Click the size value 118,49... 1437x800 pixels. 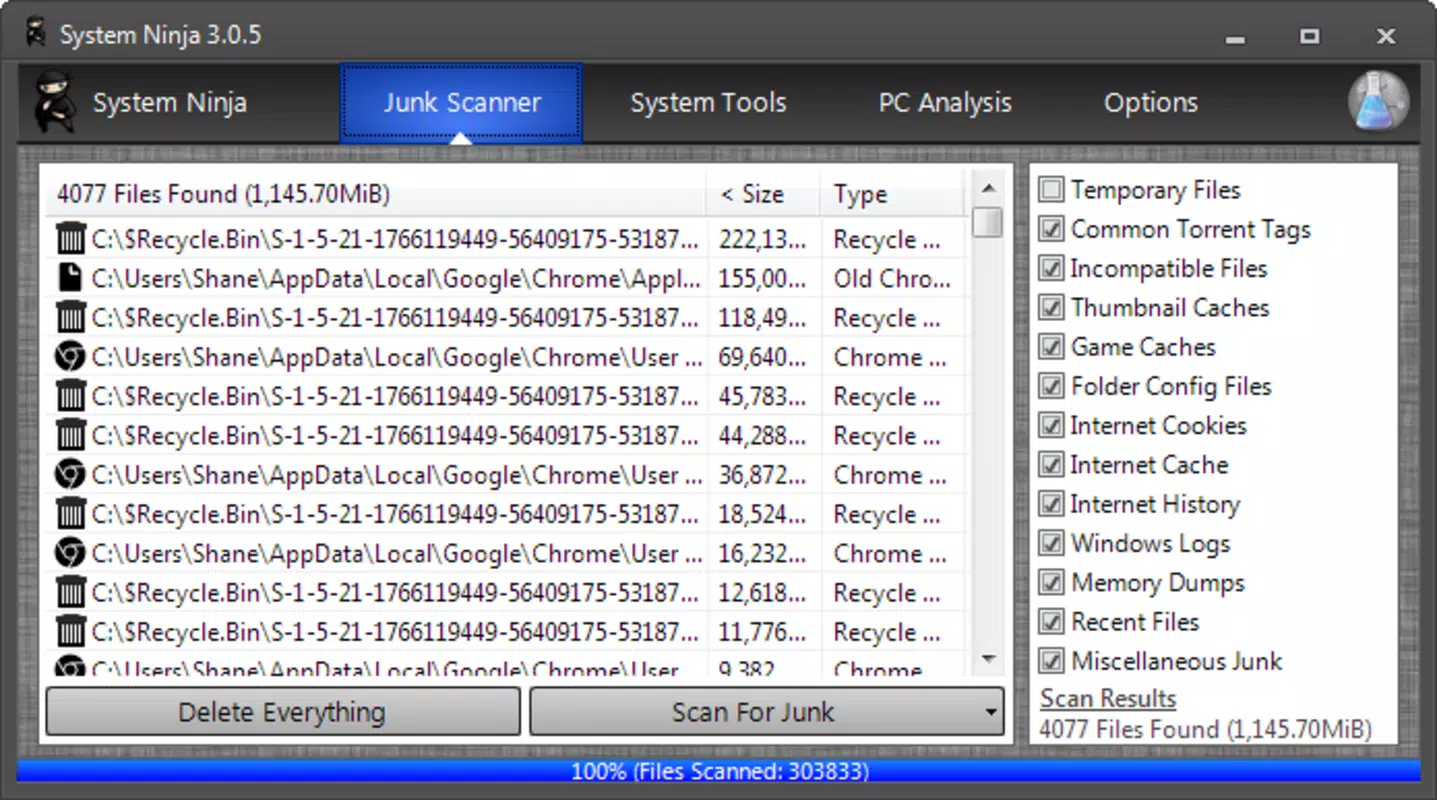point(763,318)
